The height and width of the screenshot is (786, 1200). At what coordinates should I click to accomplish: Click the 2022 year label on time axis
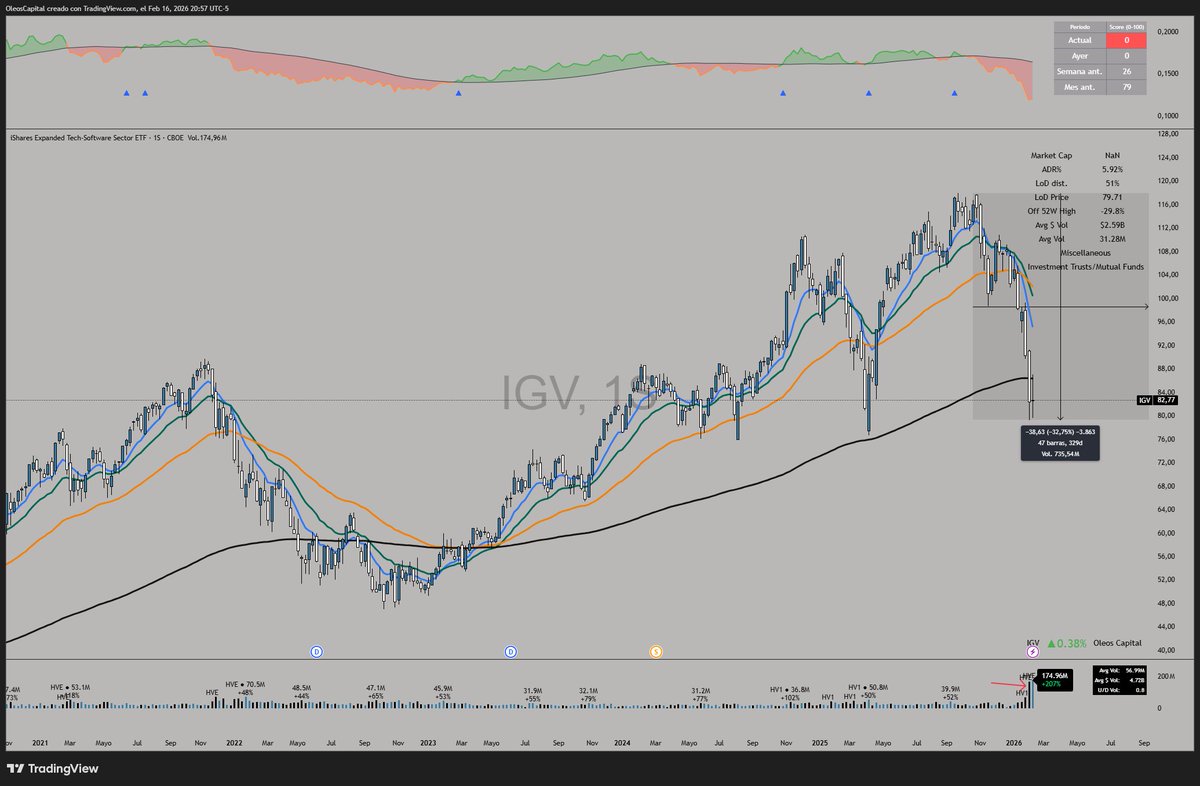(234, 743)
